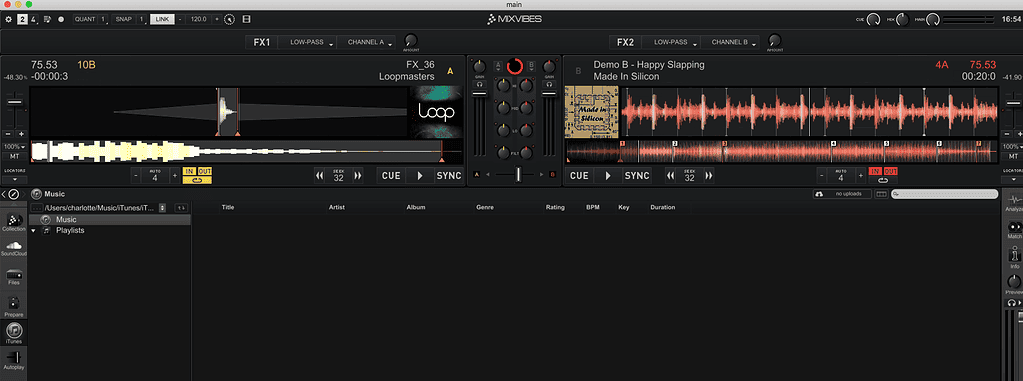This screenshot has width=1023, height=381.
Task: Click the tap tempo circle icon
Action: coord(229,19)
